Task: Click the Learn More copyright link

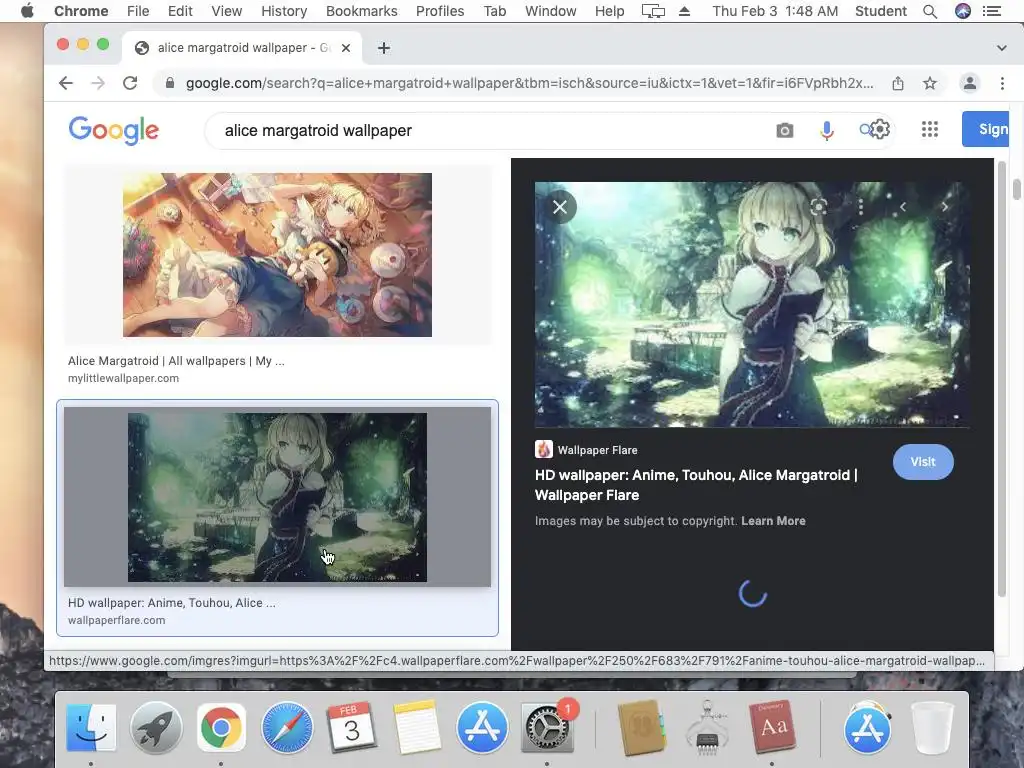Action: 773,520
